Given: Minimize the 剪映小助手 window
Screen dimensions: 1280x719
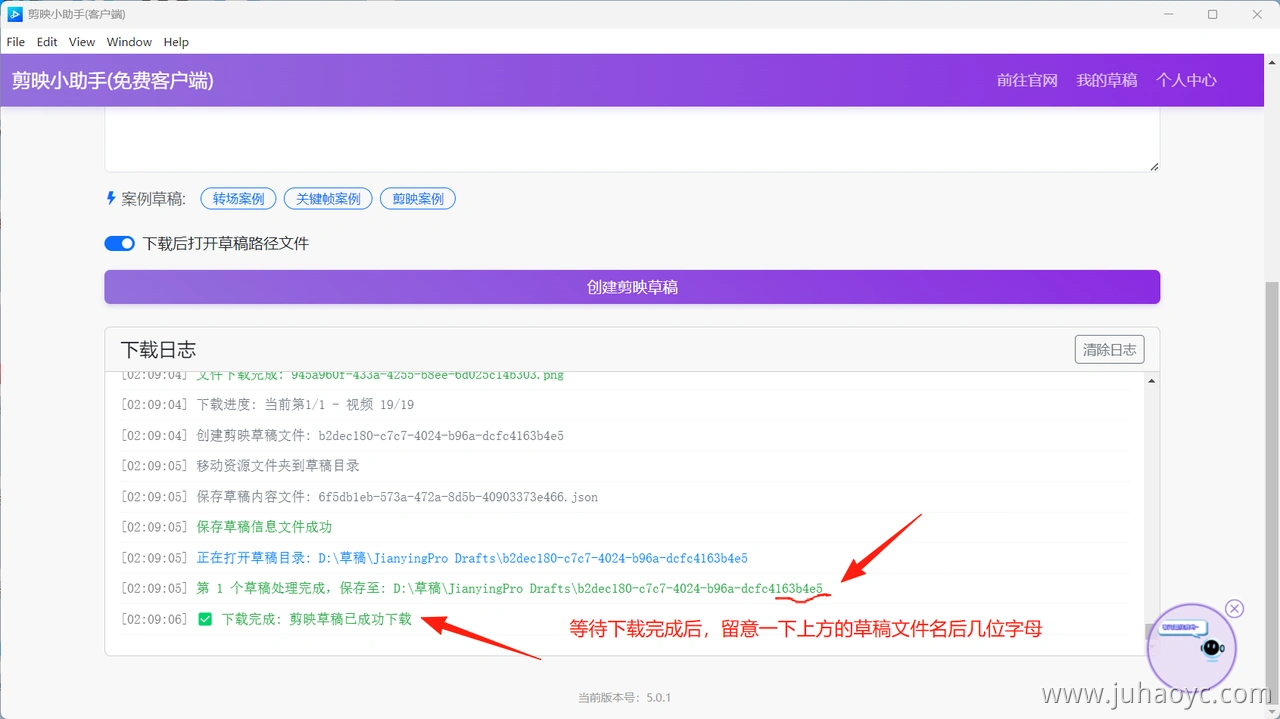Looking at the screenshot, I should pyautogui.click(x=1168, y=14).
